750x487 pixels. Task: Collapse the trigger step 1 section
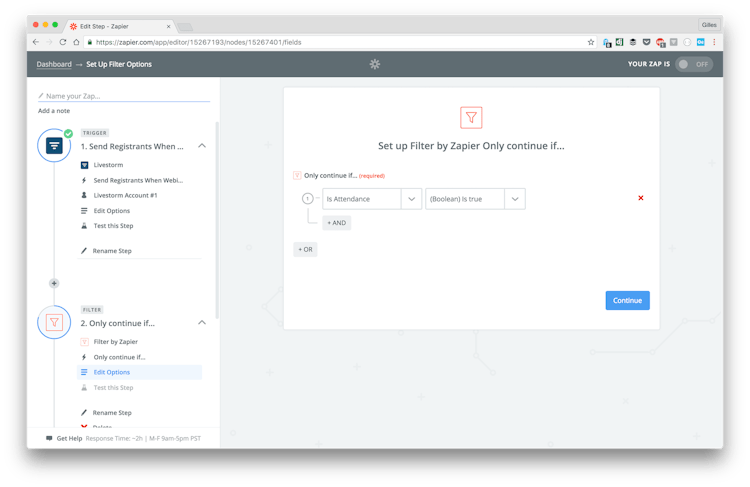[x=202, y=146]
